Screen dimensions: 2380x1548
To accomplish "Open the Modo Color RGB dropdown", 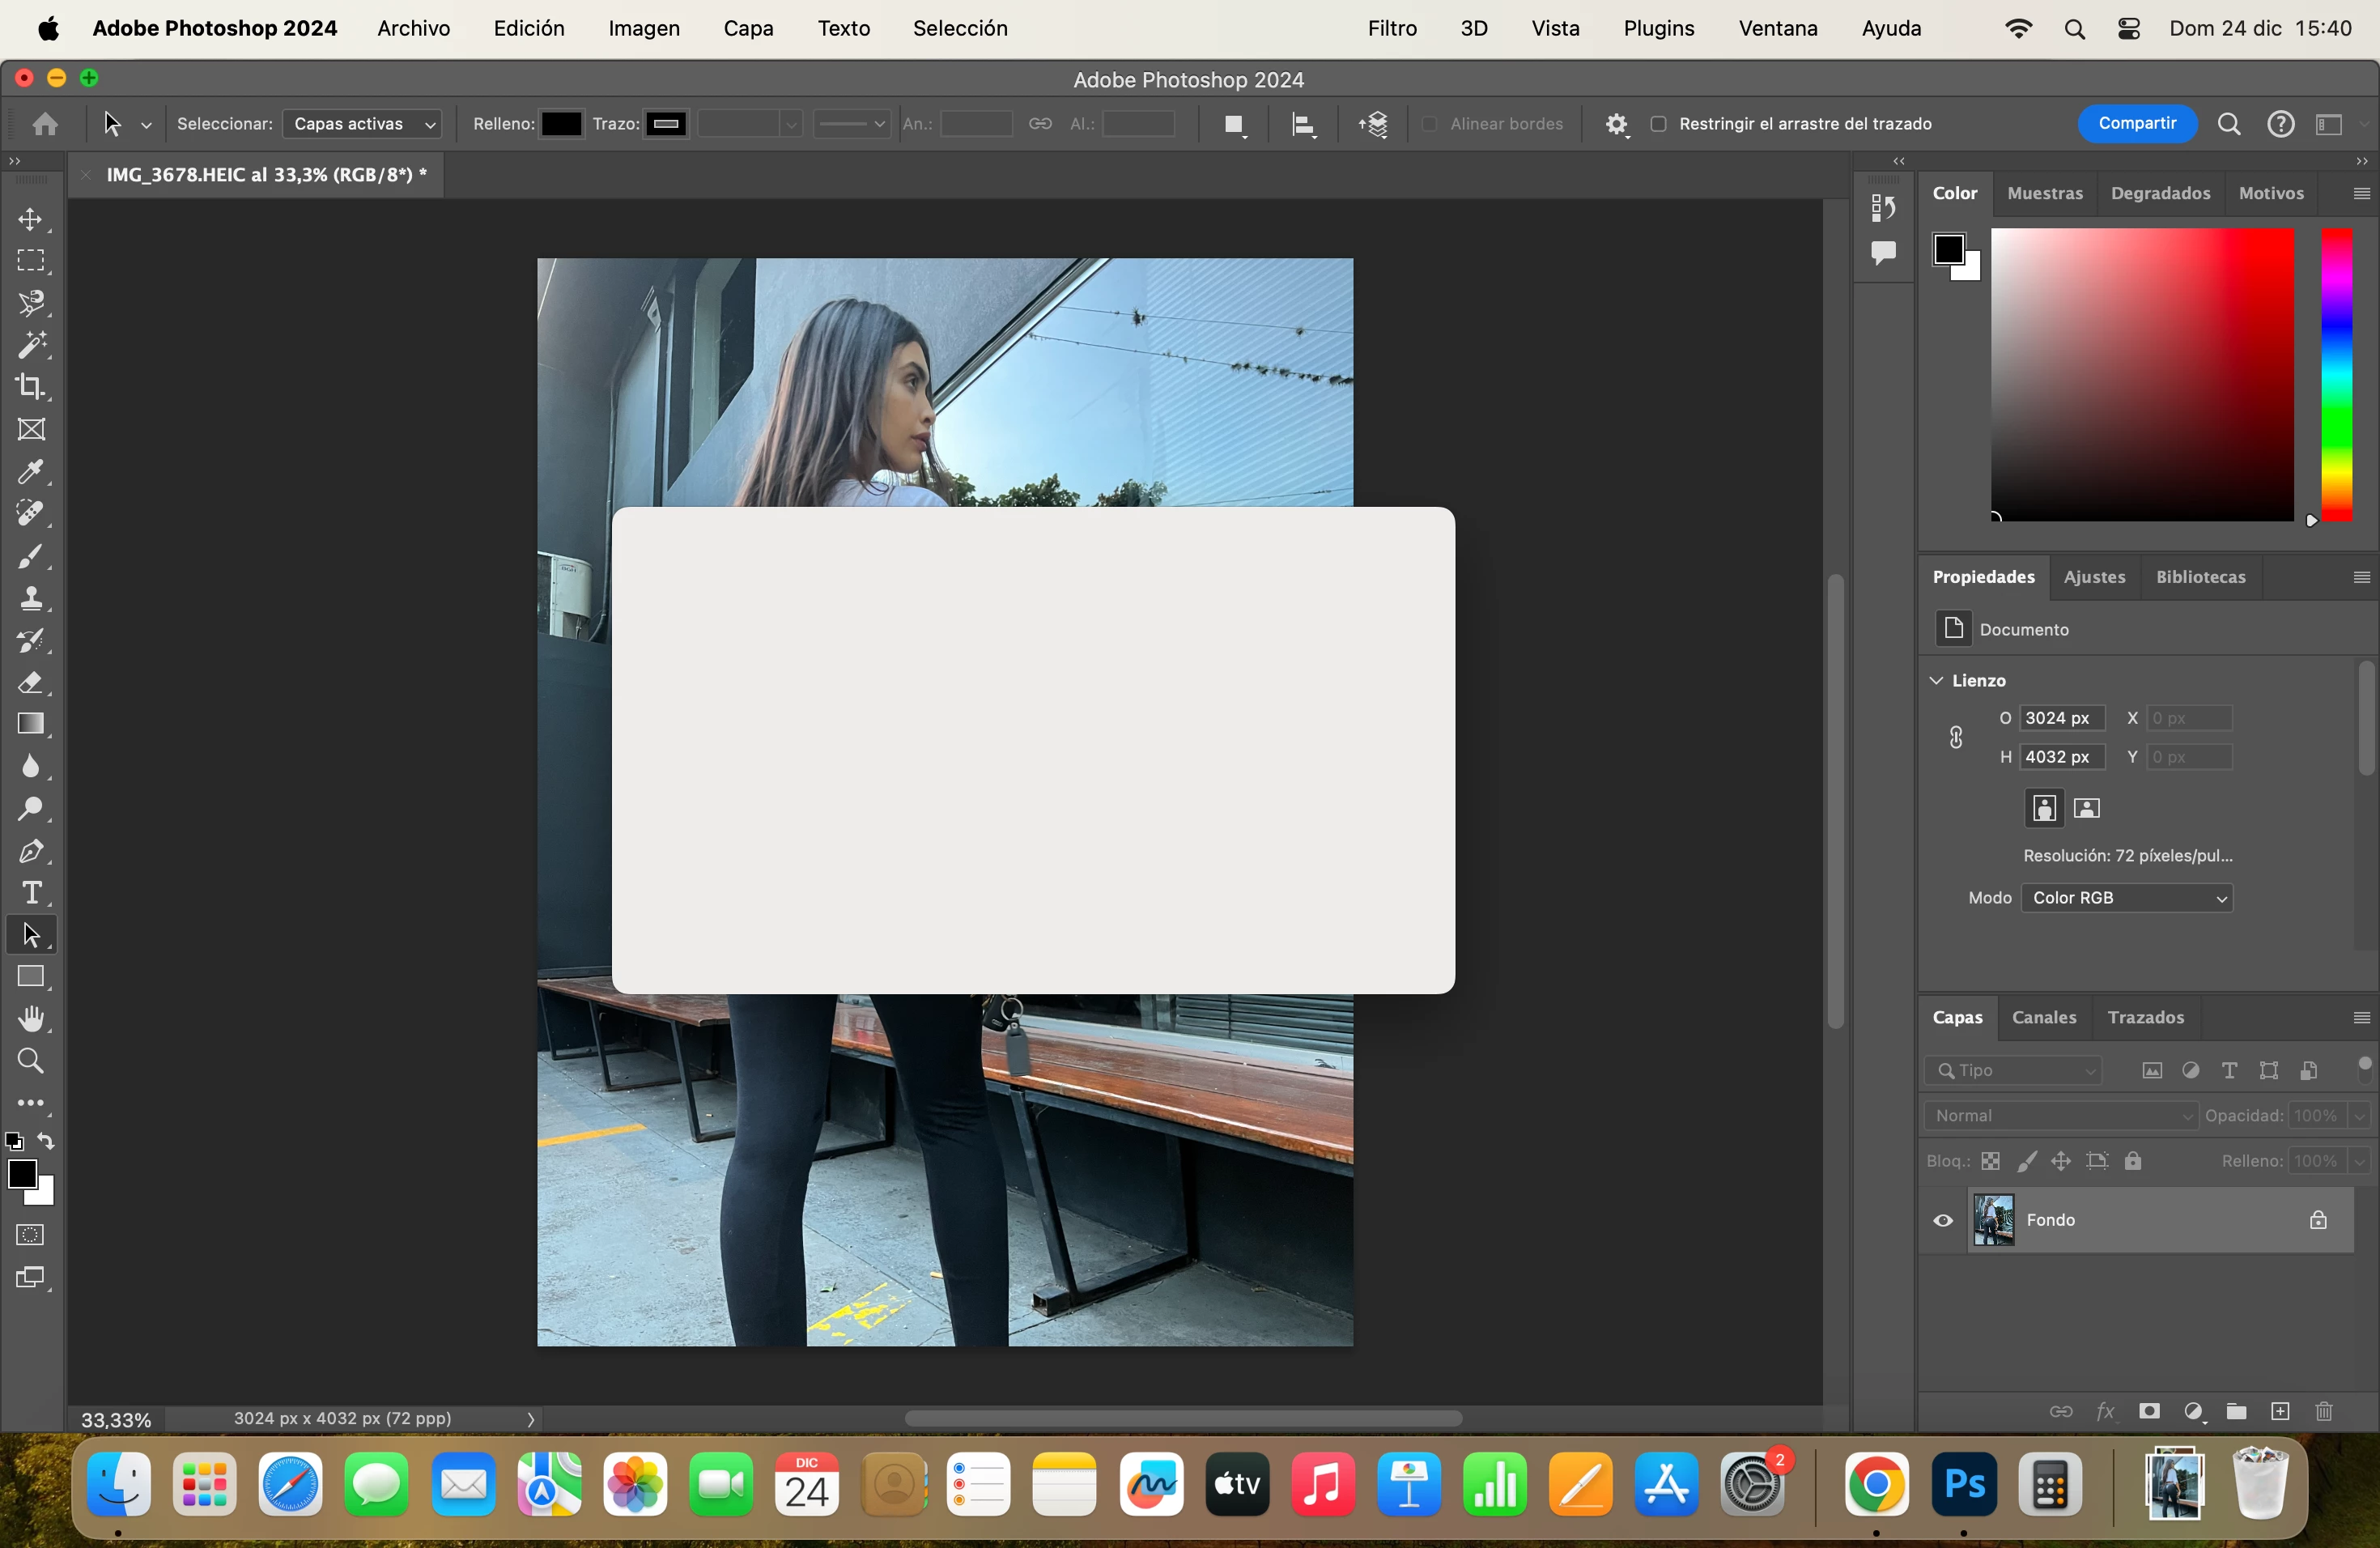I will [2127, 898].
